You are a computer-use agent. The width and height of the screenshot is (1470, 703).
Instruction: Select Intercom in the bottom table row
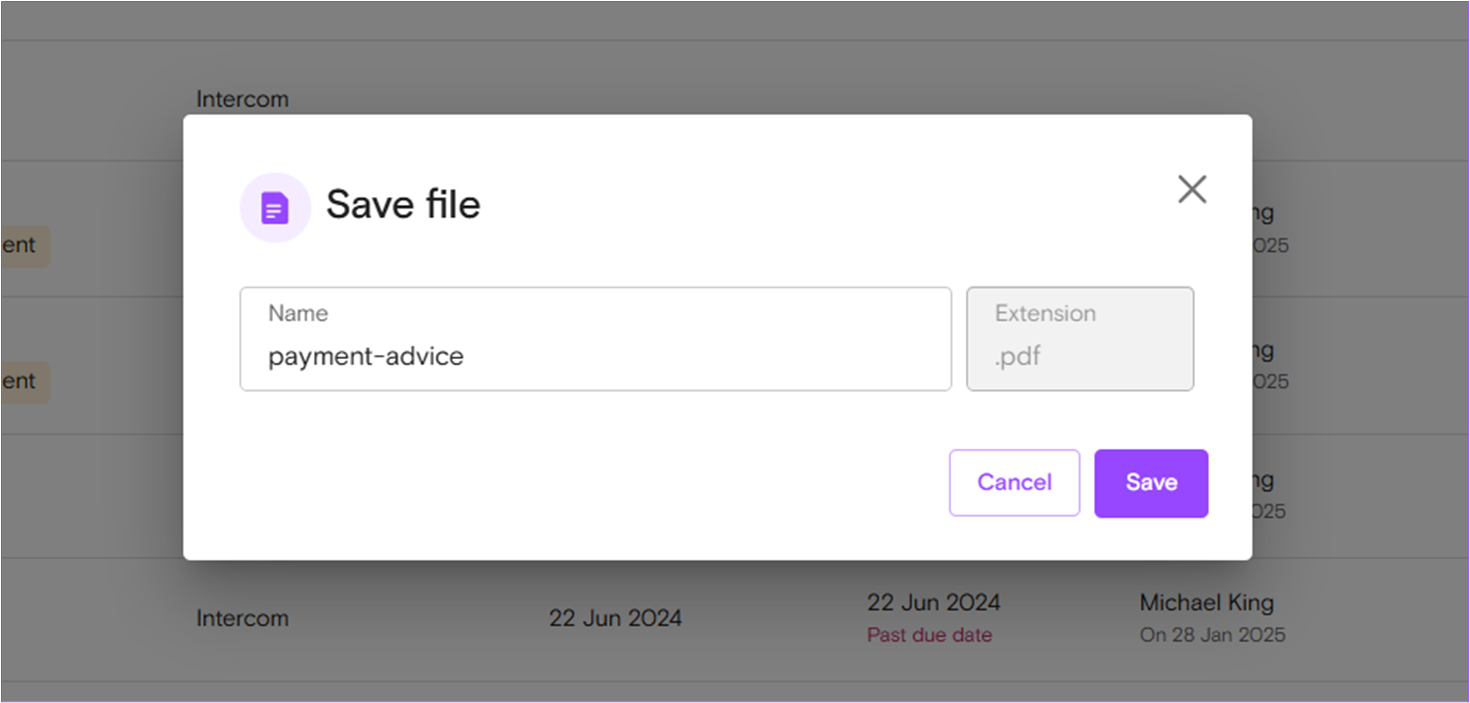242,618
